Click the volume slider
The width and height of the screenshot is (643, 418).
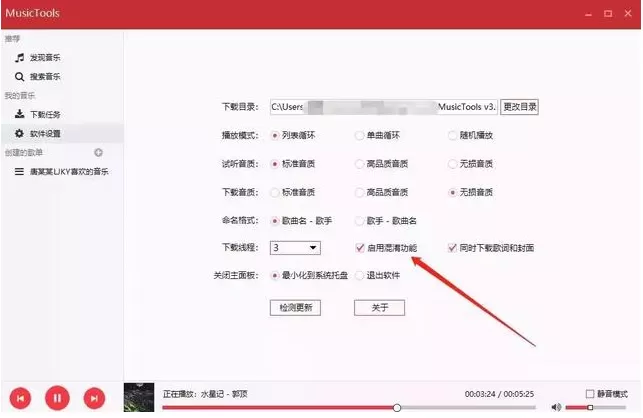click(x=595, y=407)
